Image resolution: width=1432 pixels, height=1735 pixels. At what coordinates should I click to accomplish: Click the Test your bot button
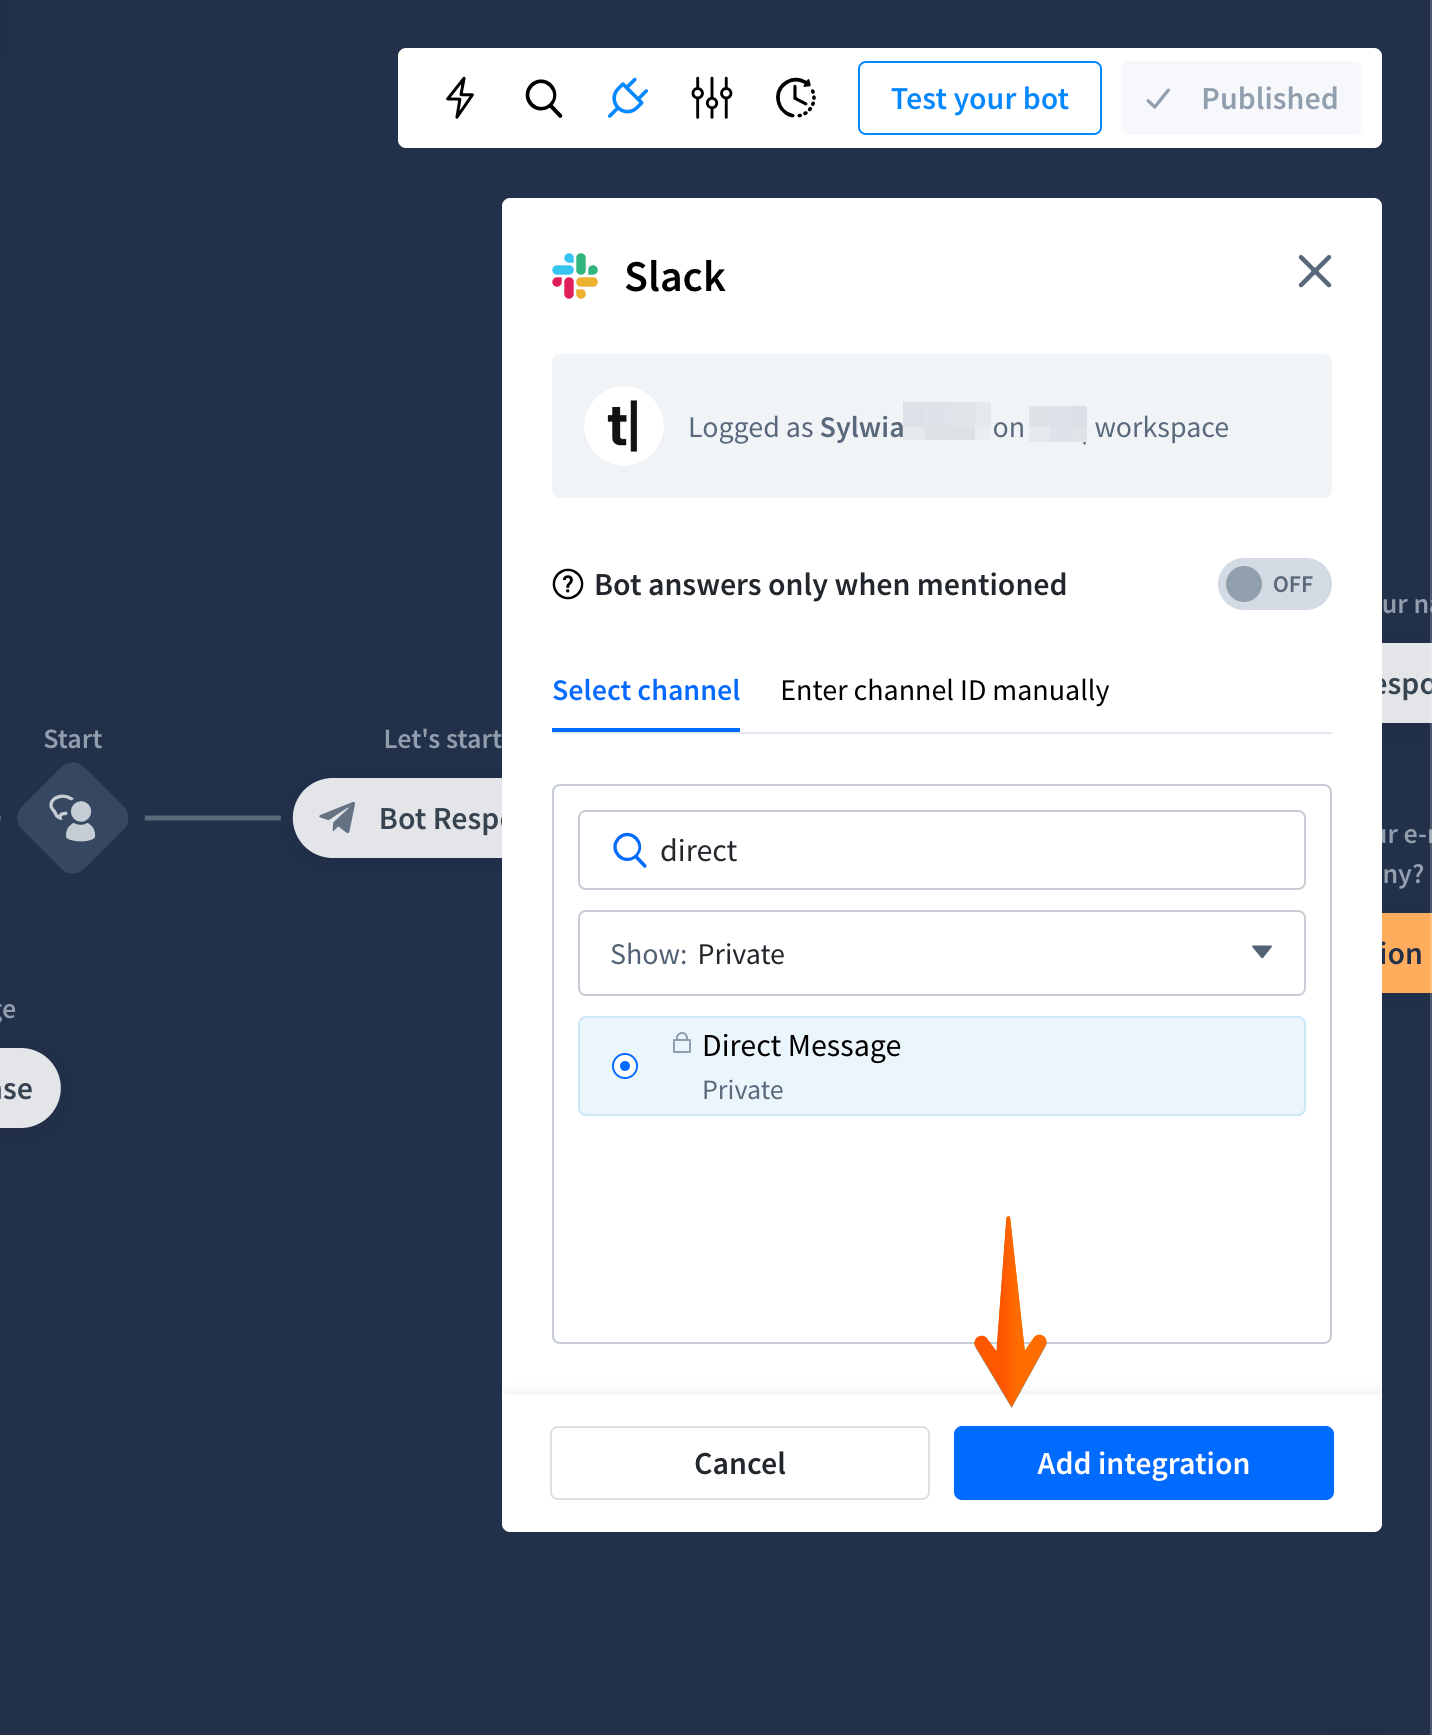tap(980, 98)
